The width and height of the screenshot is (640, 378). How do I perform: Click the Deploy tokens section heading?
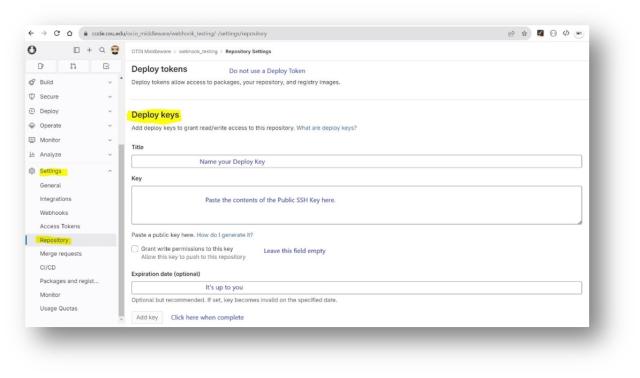[159, 69]
